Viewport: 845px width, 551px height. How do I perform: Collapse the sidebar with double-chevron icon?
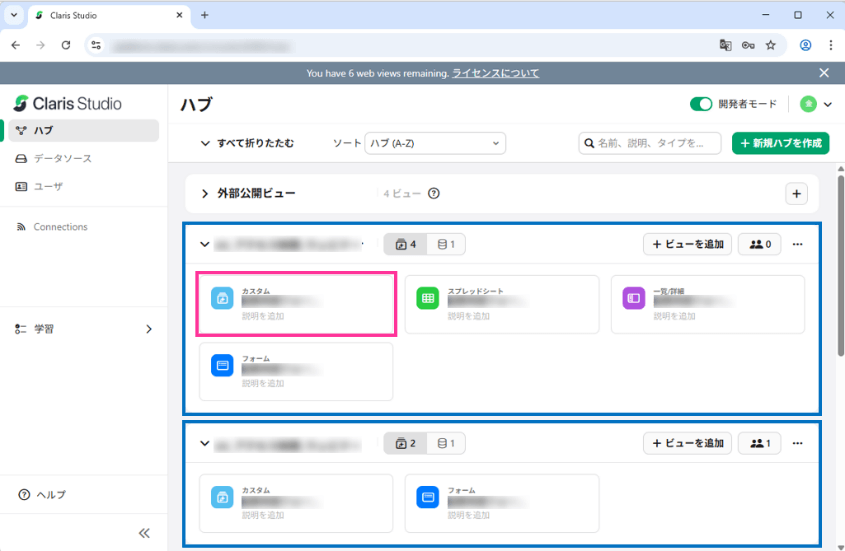(144, 533)
